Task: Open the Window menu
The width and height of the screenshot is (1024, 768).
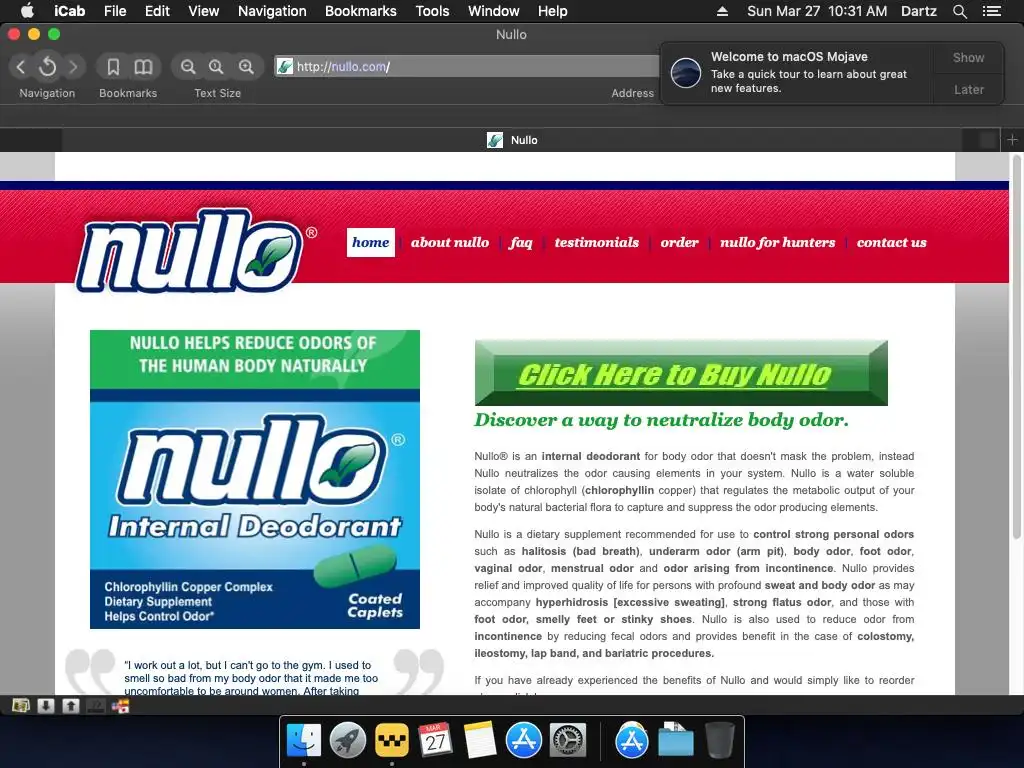Action: tap(493, 11)
